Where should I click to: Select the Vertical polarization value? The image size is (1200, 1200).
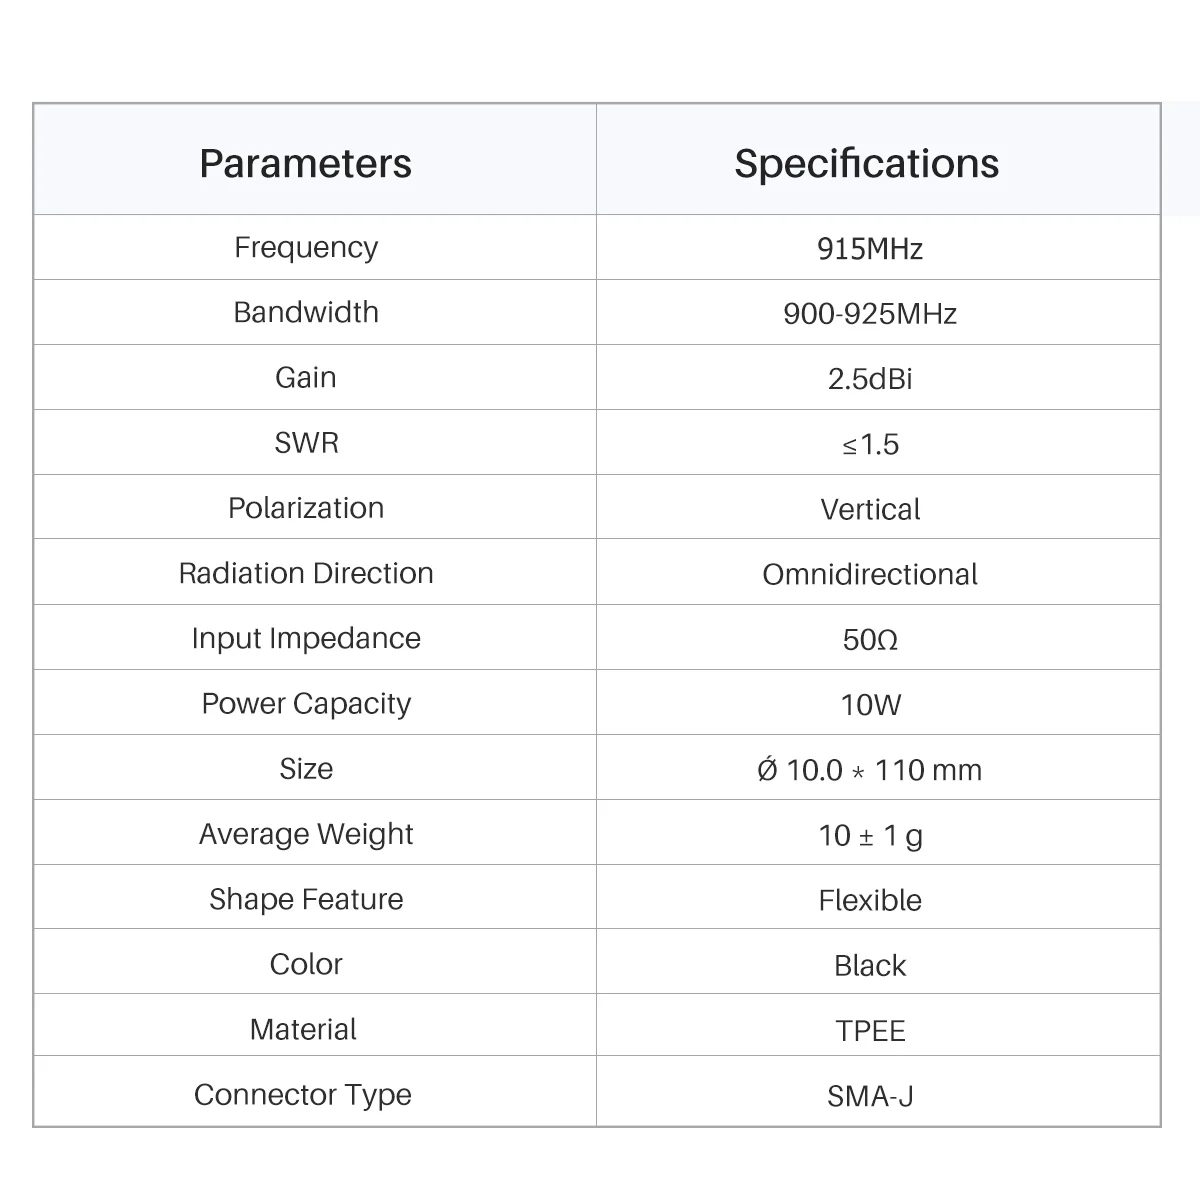coord(870,509)
